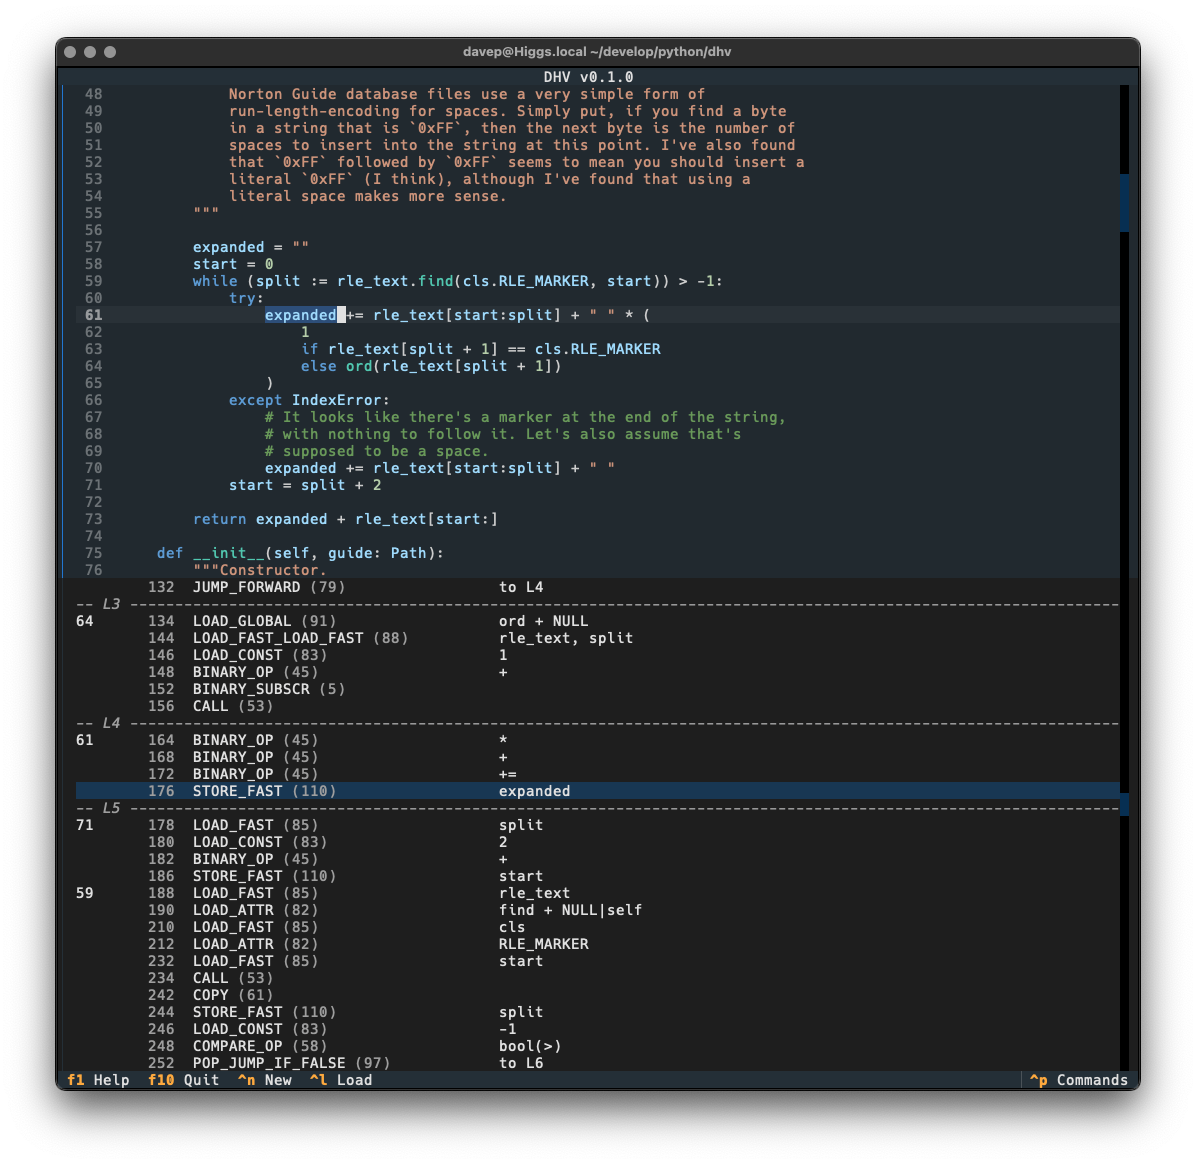Select the L4 label divider row
This screenshot has height=1164, width=1196.
point(598,723)
